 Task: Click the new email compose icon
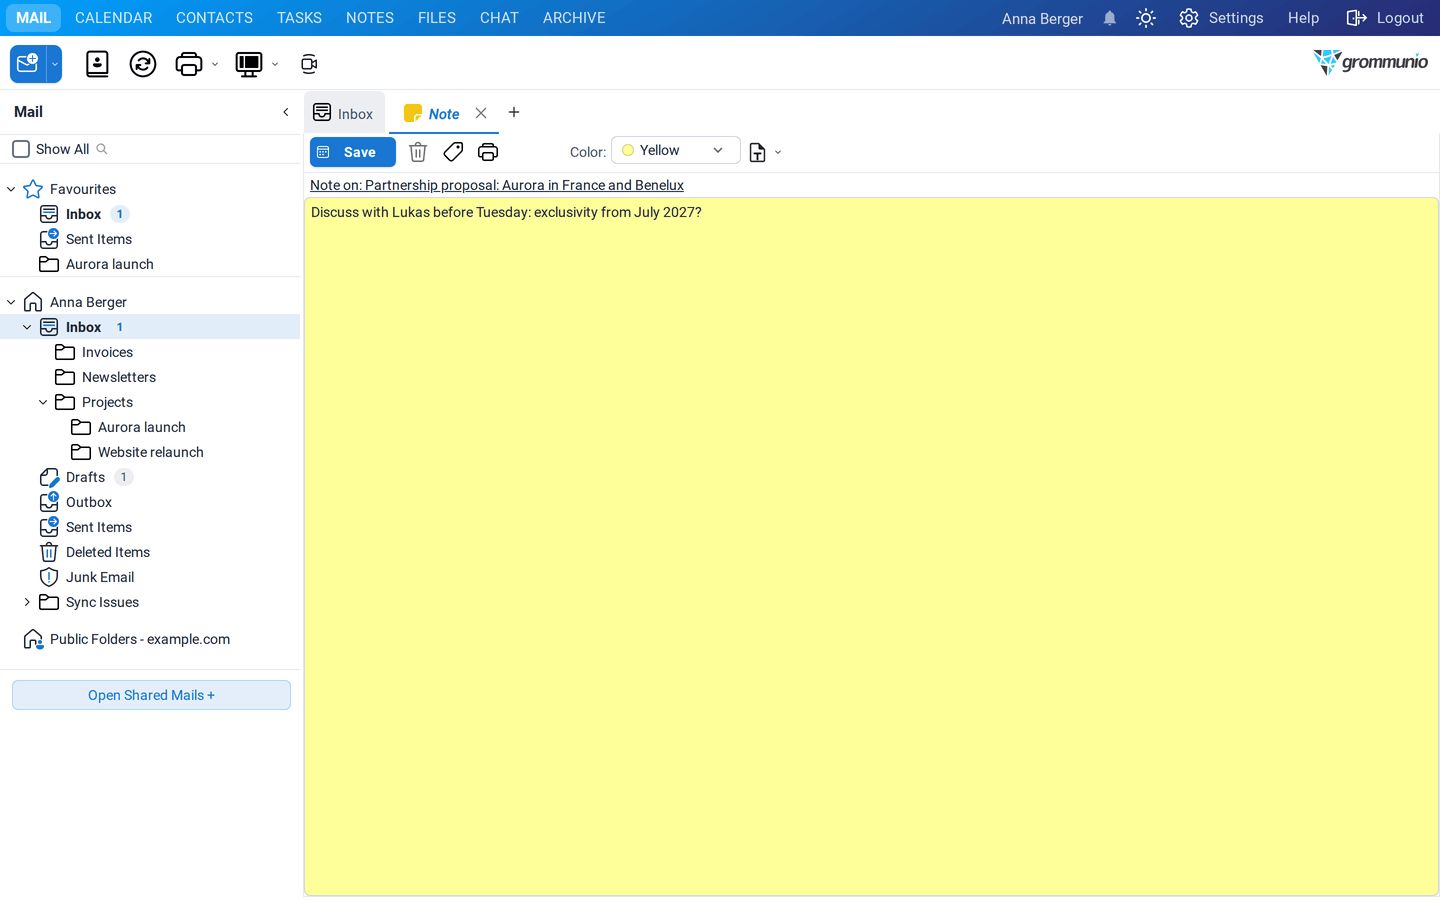point(28,64)
